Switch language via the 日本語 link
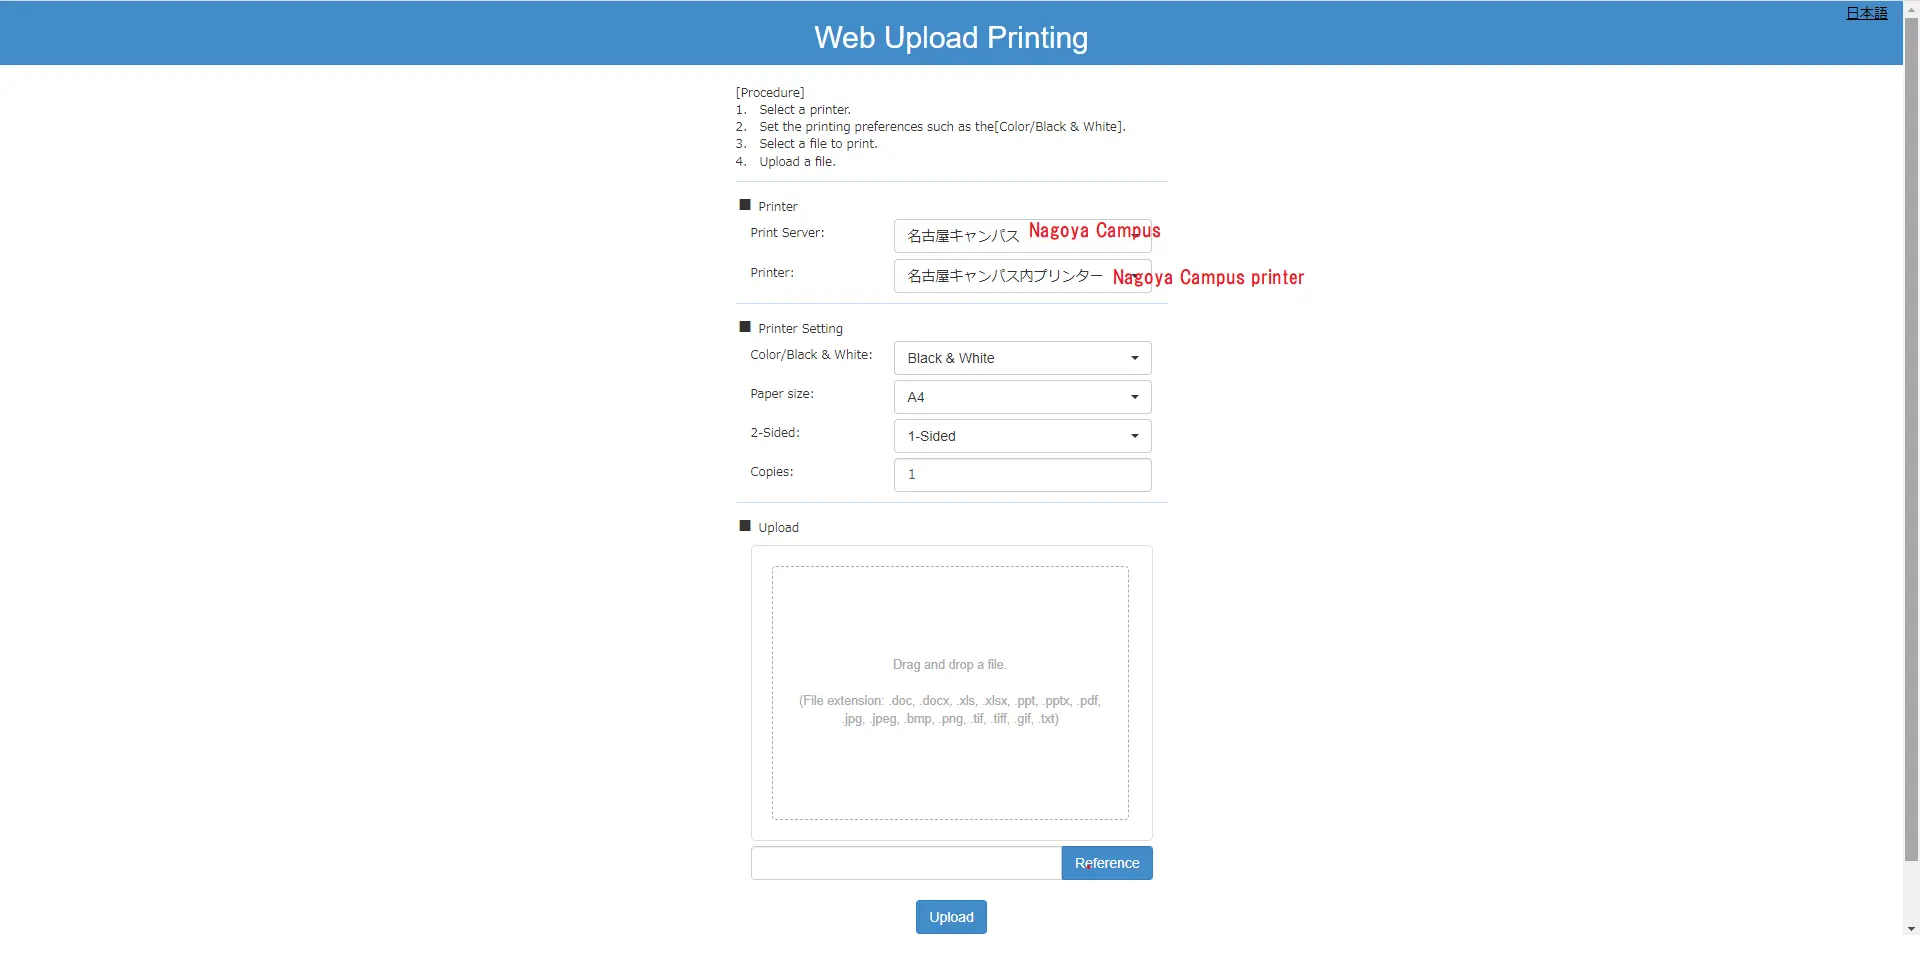This screenshot has width=1920, height=964. pyautogui.click(x=1866, y=13)
